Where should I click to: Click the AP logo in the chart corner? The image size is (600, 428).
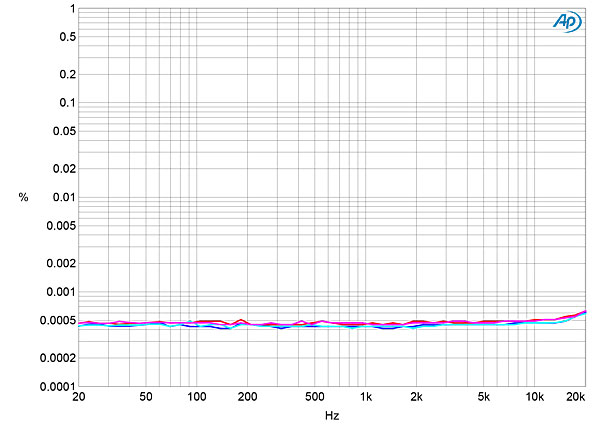[567, 21]
